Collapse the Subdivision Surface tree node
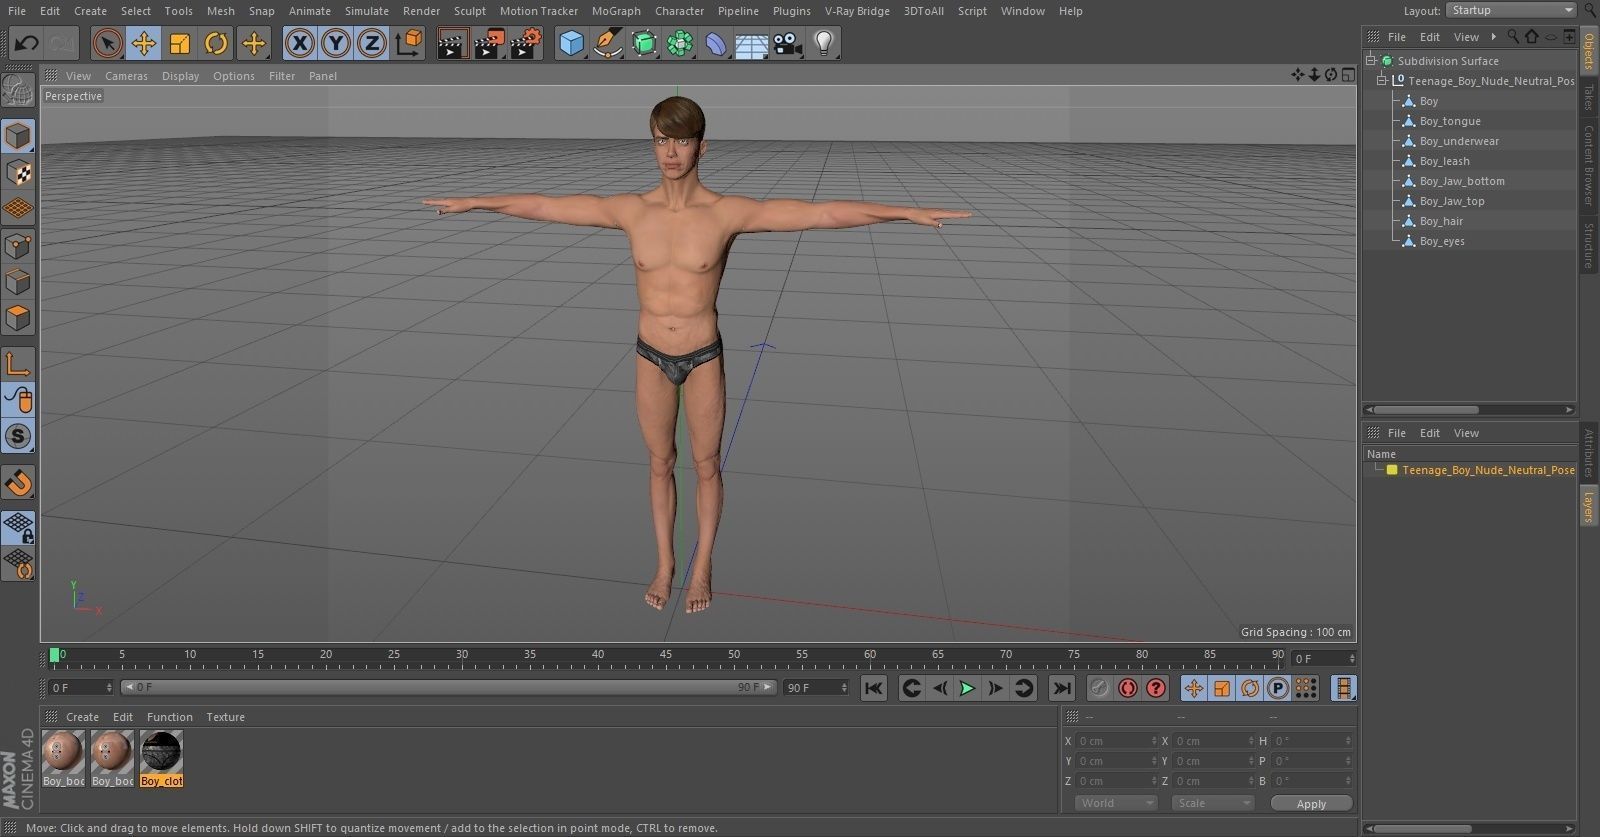 pos(1371,61)
